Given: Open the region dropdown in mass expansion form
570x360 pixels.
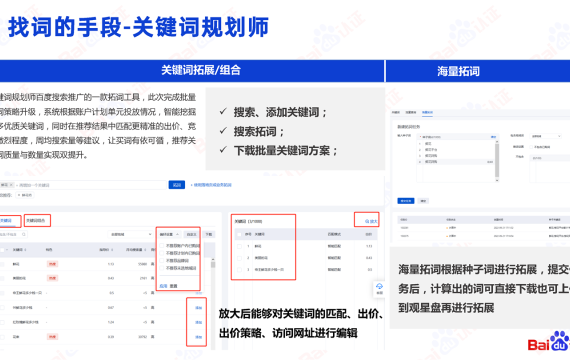Looking at the screenshot, I should coord(546,136).
